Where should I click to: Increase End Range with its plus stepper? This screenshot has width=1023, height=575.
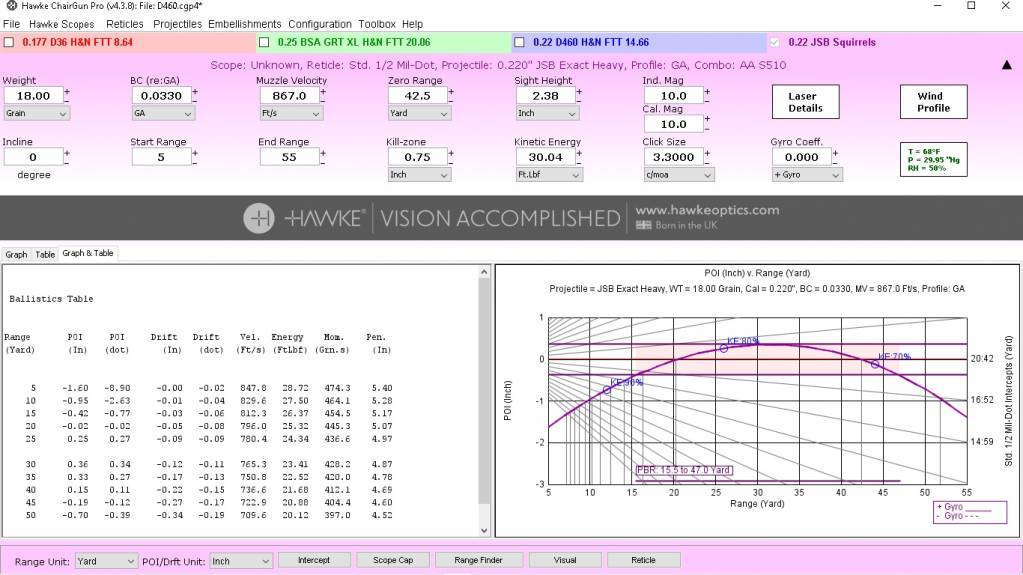[322, 153]
